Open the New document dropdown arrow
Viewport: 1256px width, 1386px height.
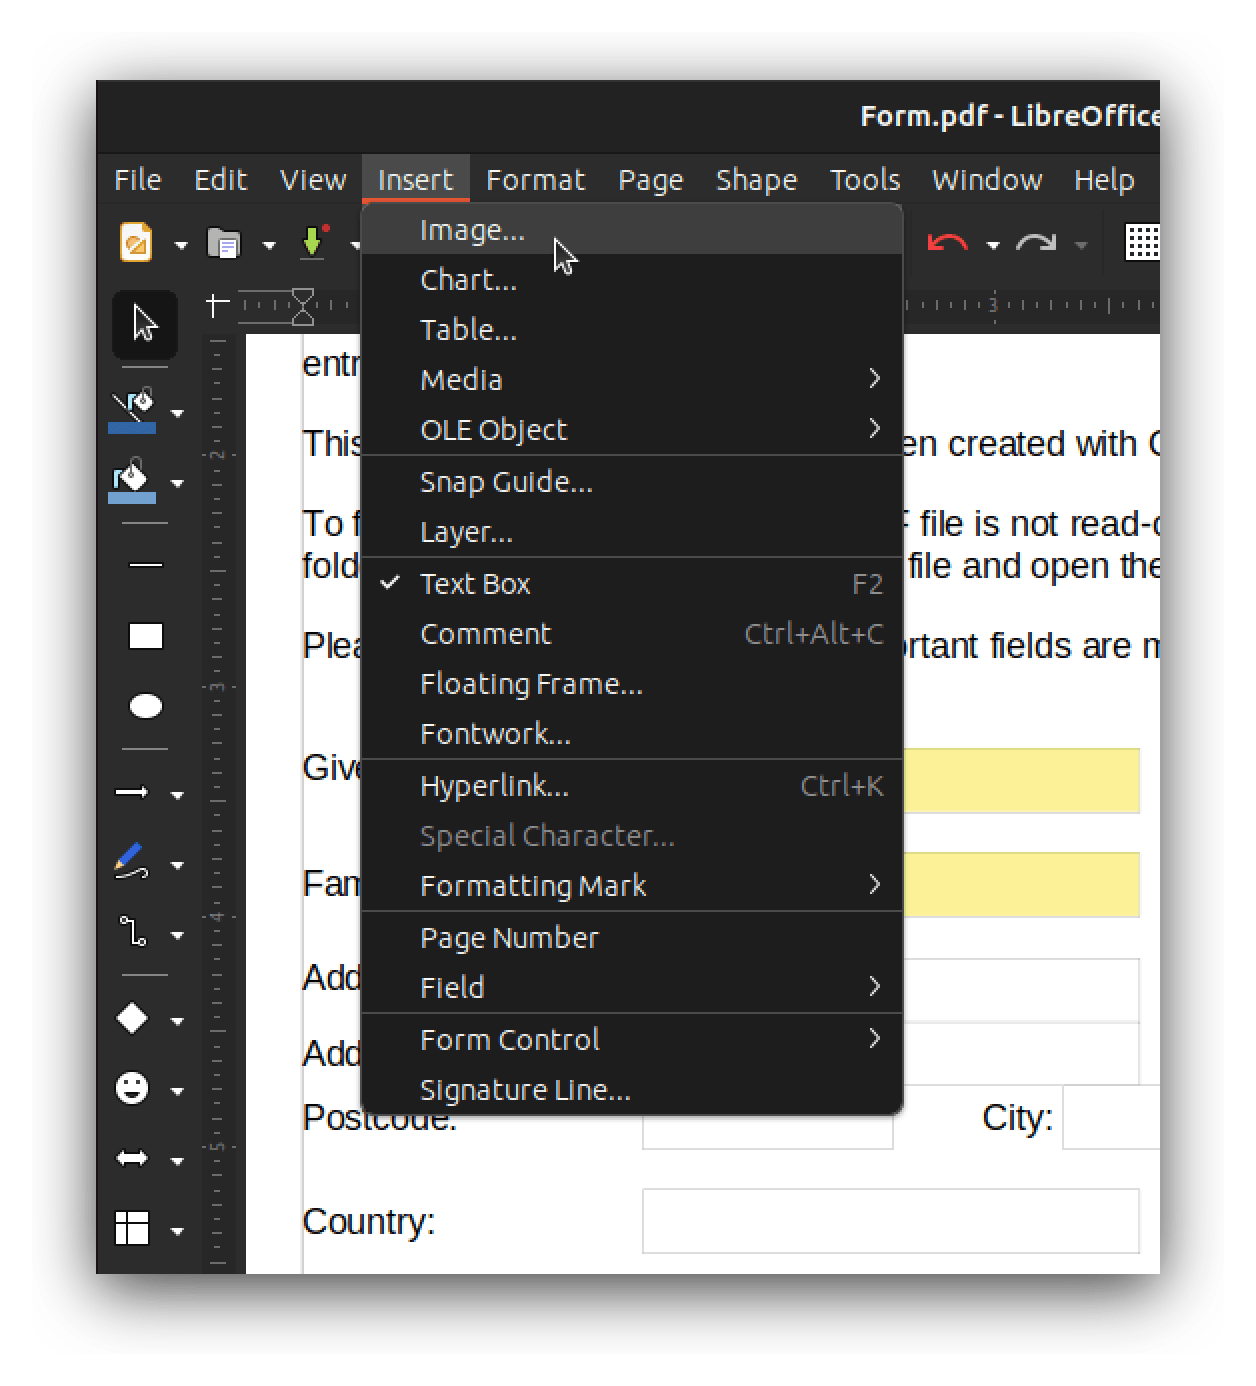pos(180,244)
